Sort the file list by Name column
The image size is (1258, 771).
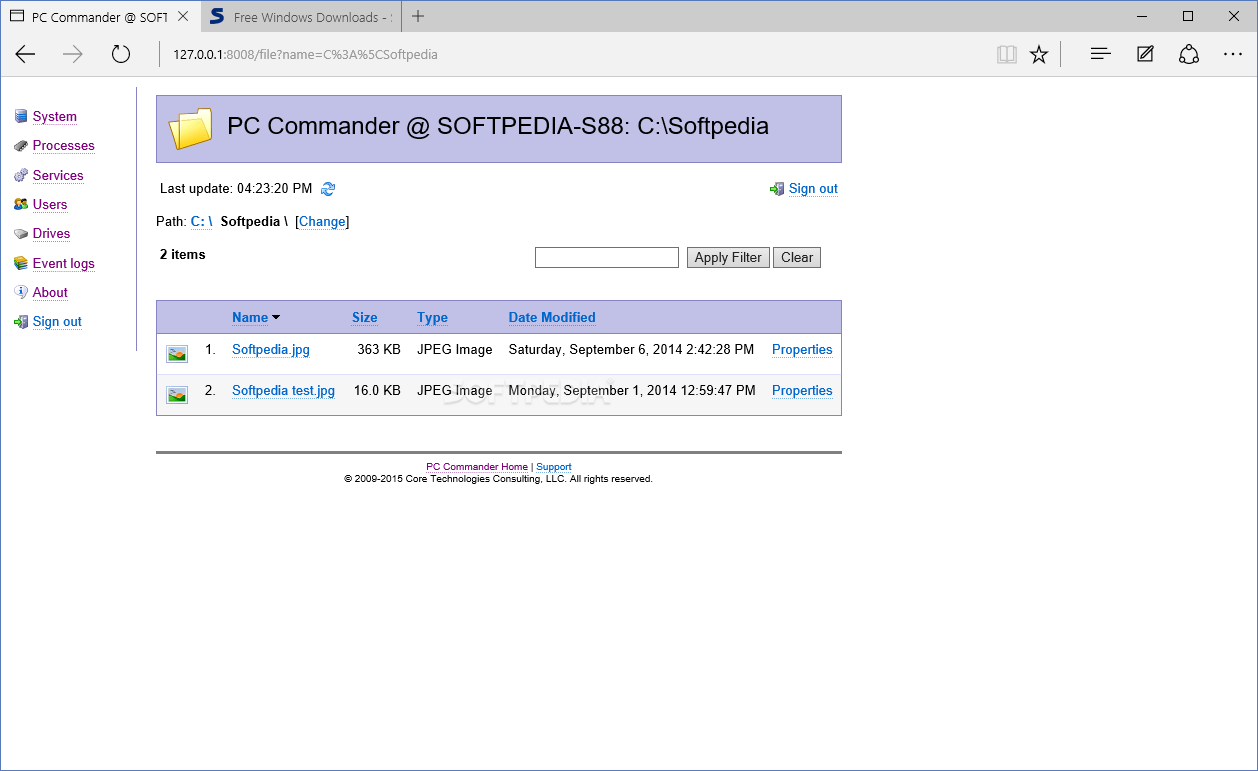[250, 317]
